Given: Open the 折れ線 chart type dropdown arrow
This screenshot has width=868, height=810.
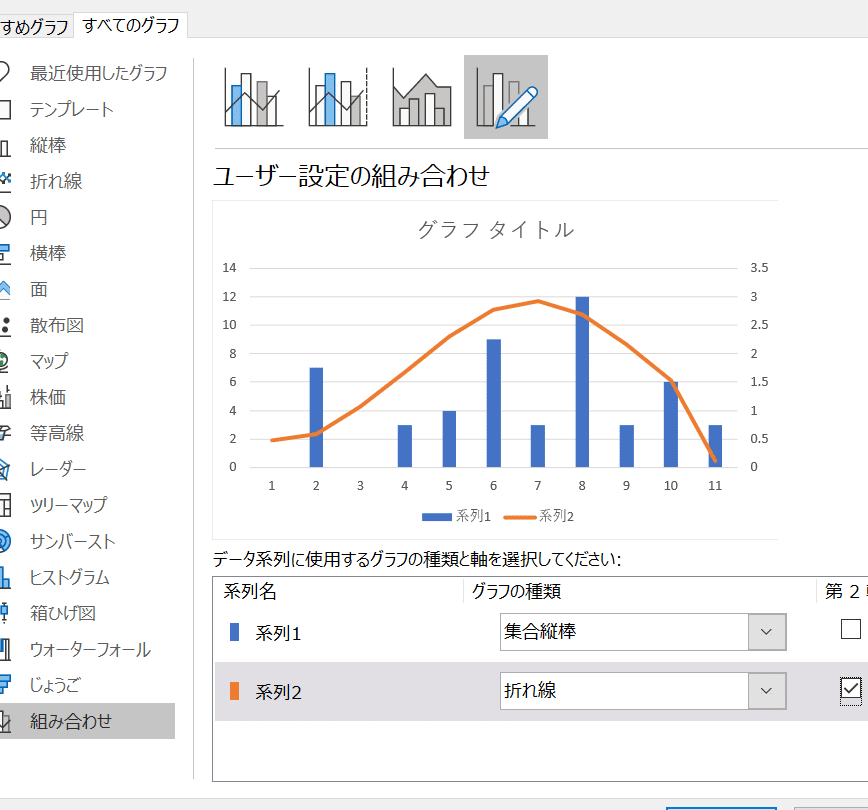Looking at the screenshot, I should point(766,691).
